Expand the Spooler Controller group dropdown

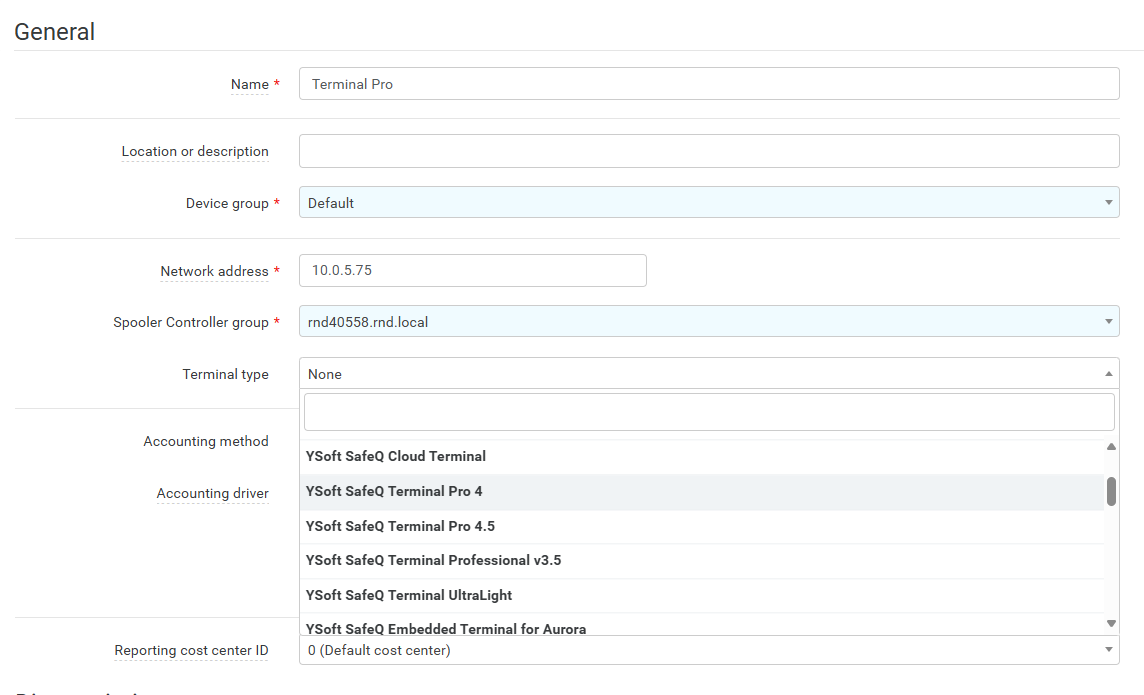coord(708,322)
